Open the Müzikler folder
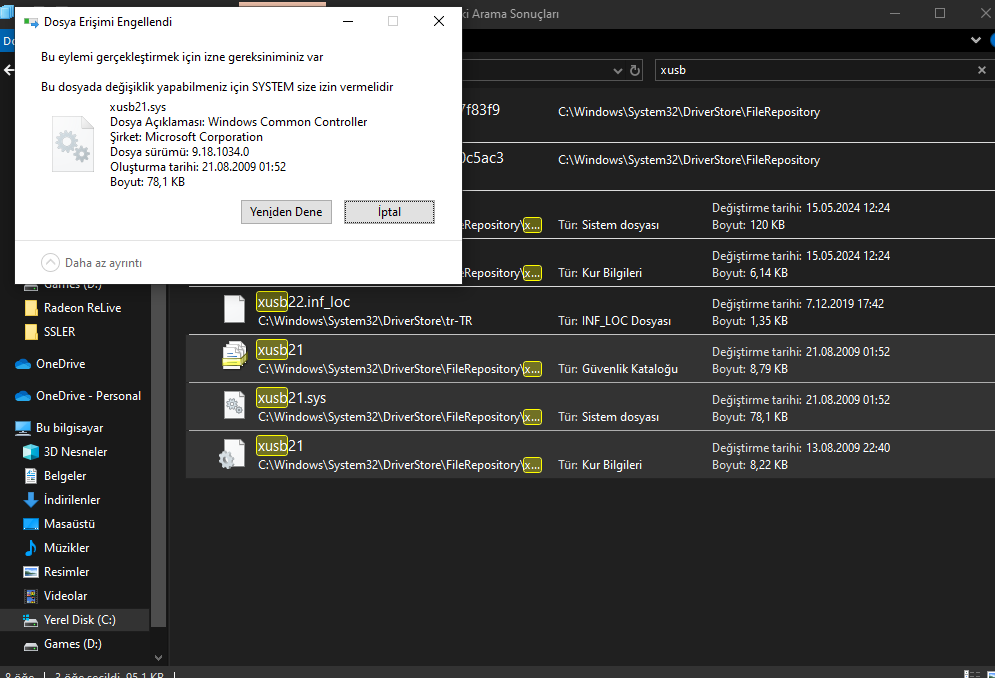 [x=66, y=548]
